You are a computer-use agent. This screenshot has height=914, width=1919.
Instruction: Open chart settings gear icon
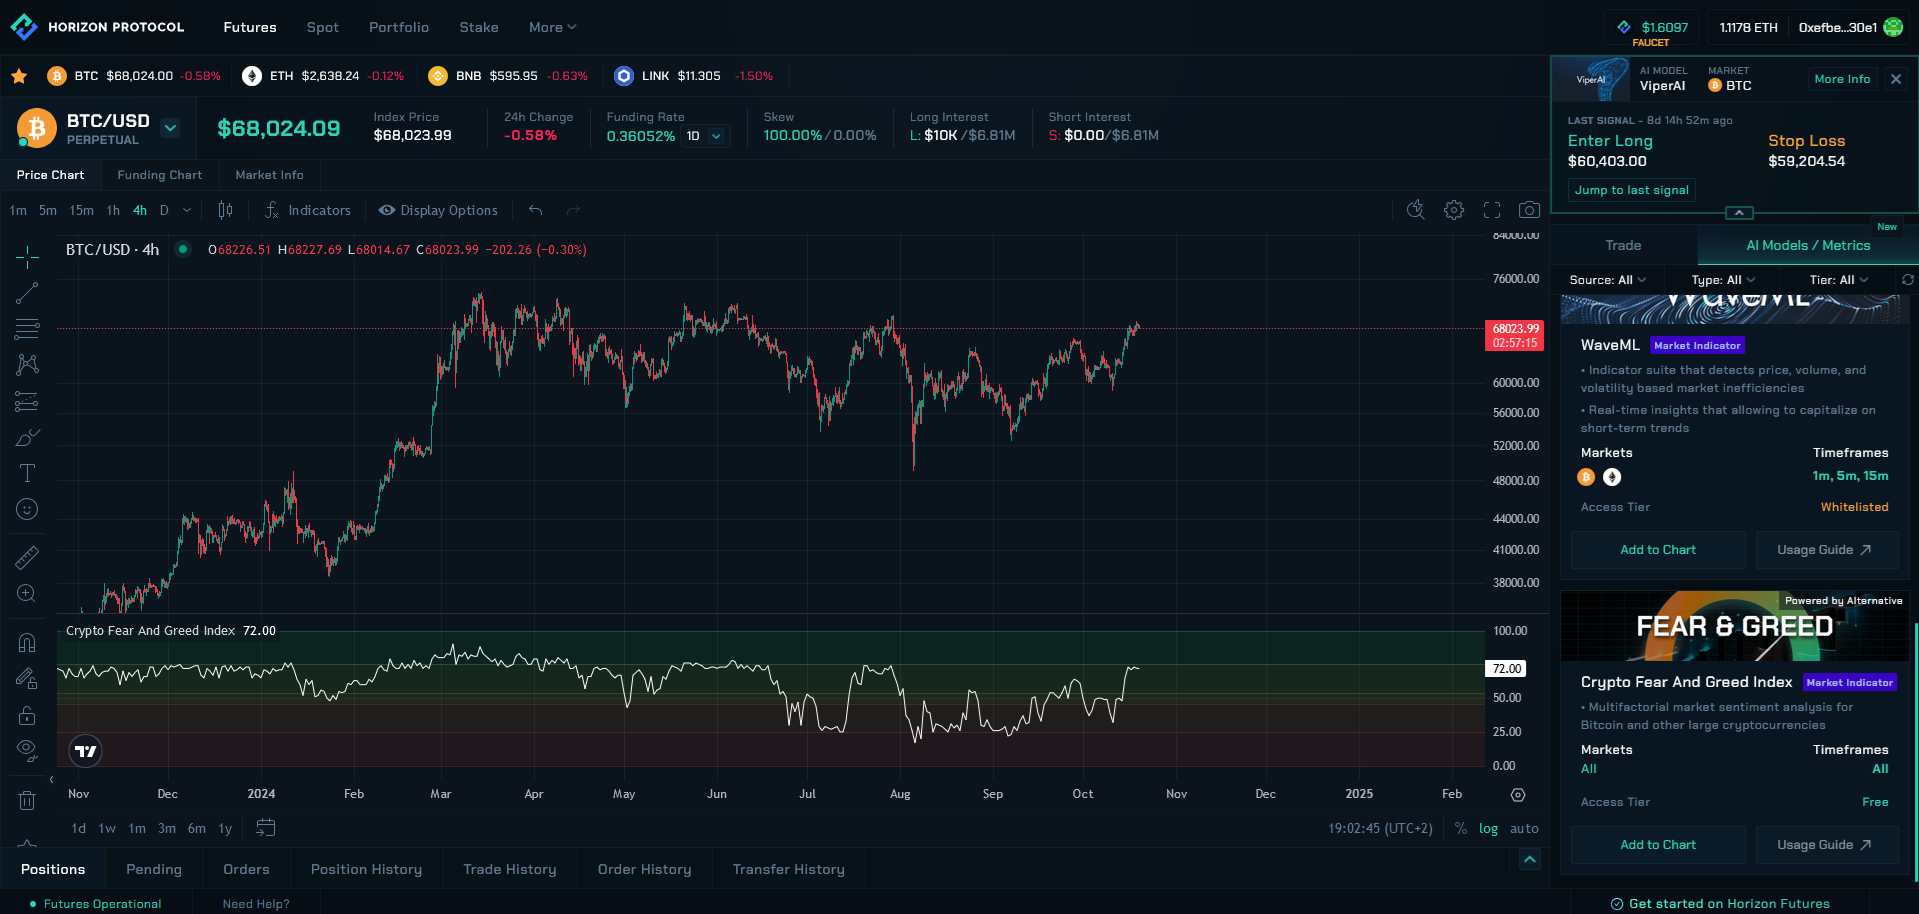(x=1454, y=210)
